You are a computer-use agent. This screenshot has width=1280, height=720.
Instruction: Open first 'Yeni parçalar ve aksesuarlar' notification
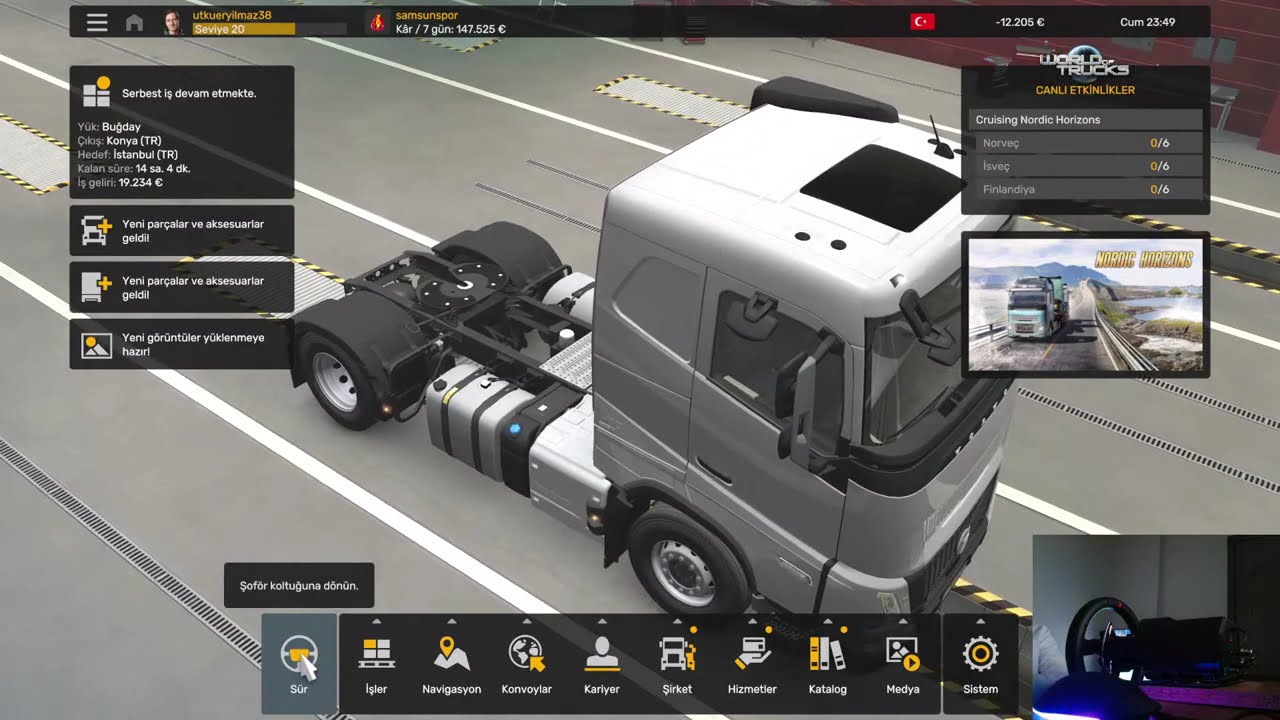[x=182, y=230]
